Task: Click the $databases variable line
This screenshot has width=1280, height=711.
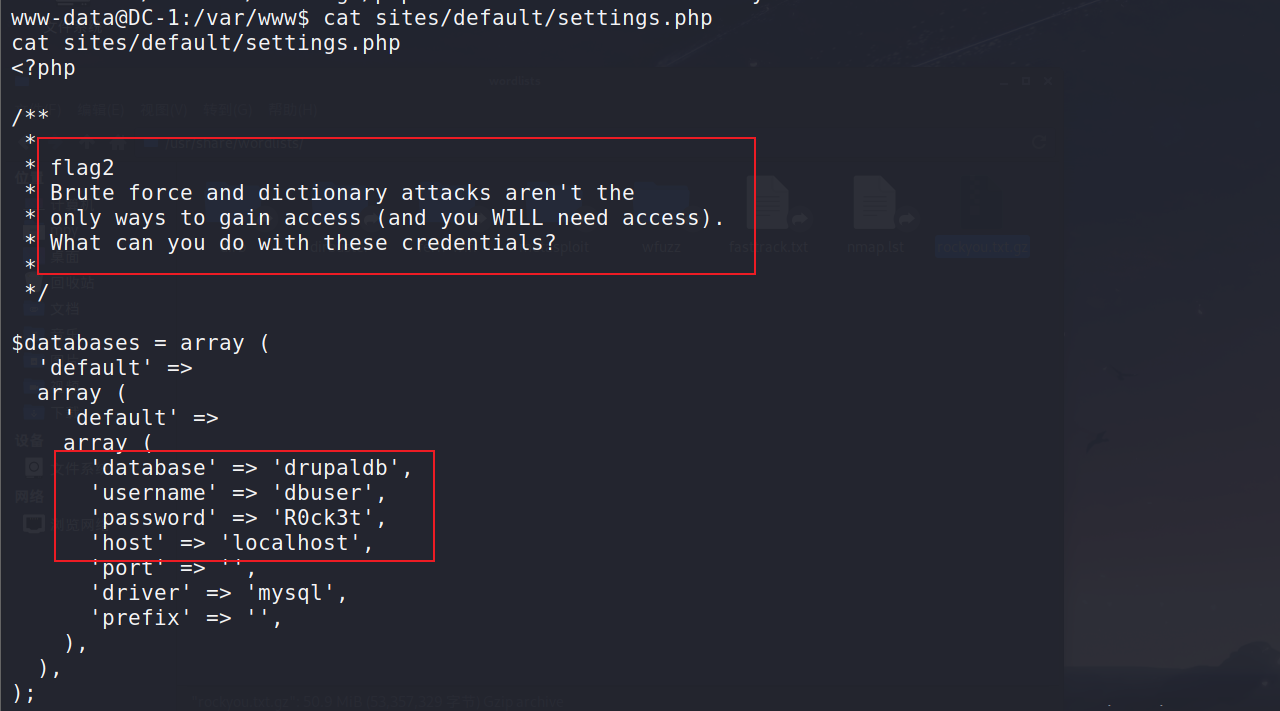Action: pyautogui.click(x=141, y=343)
